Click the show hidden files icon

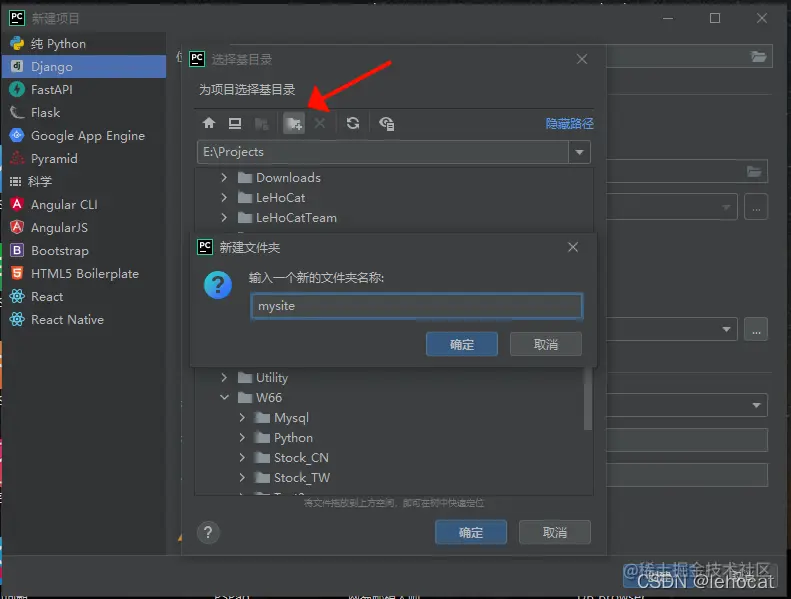tap(386, 123)
